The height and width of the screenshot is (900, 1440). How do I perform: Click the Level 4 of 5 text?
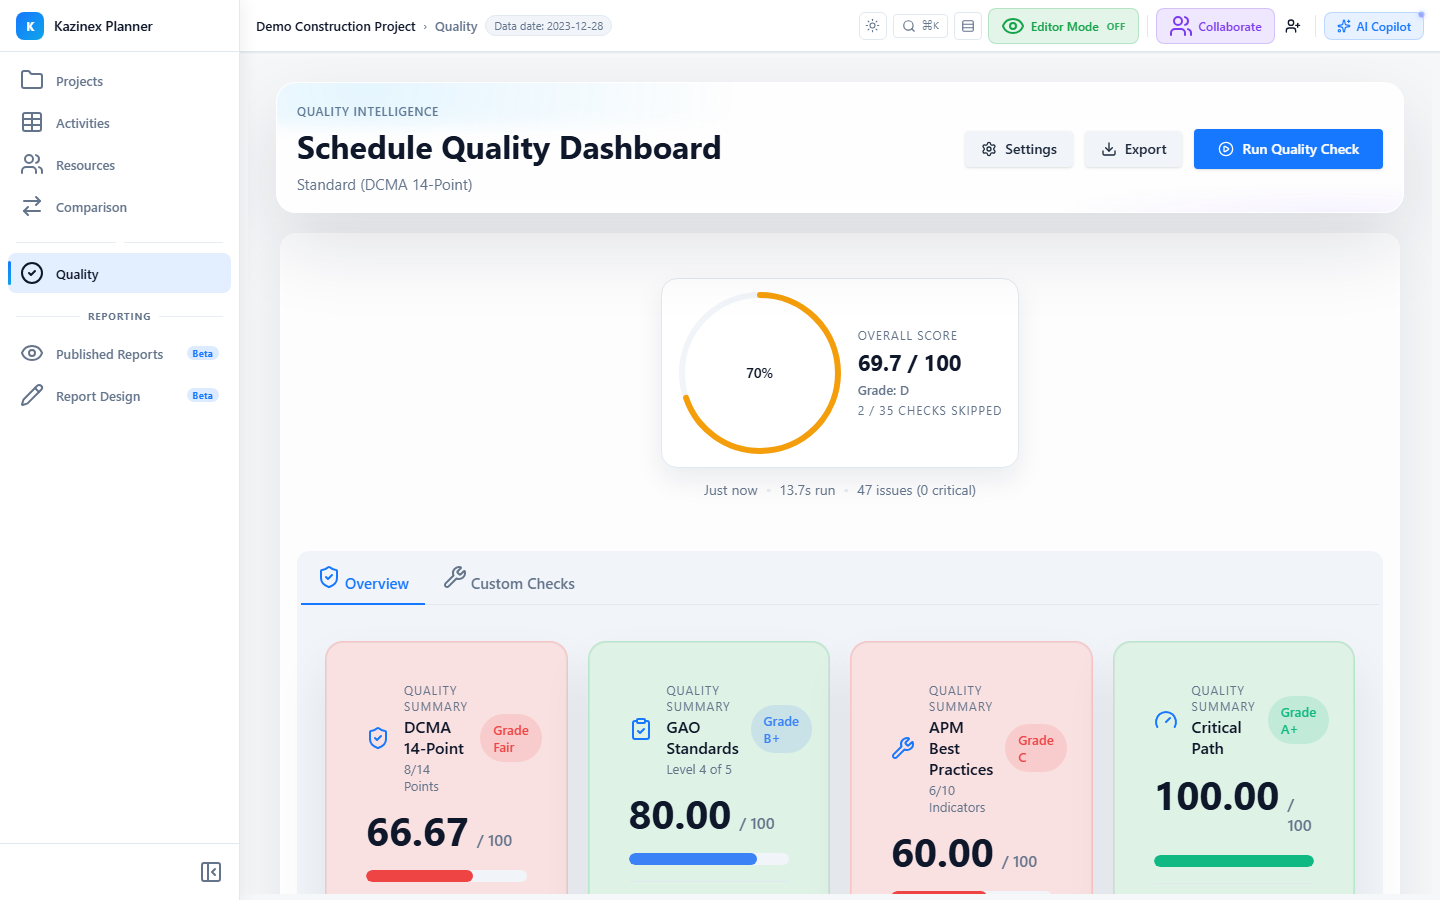tap(699, 770)
